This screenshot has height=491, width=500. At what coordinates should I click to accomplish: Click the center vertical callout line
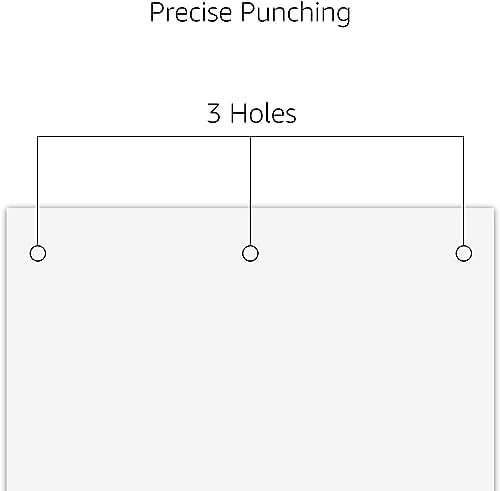(x=250, y=191)
